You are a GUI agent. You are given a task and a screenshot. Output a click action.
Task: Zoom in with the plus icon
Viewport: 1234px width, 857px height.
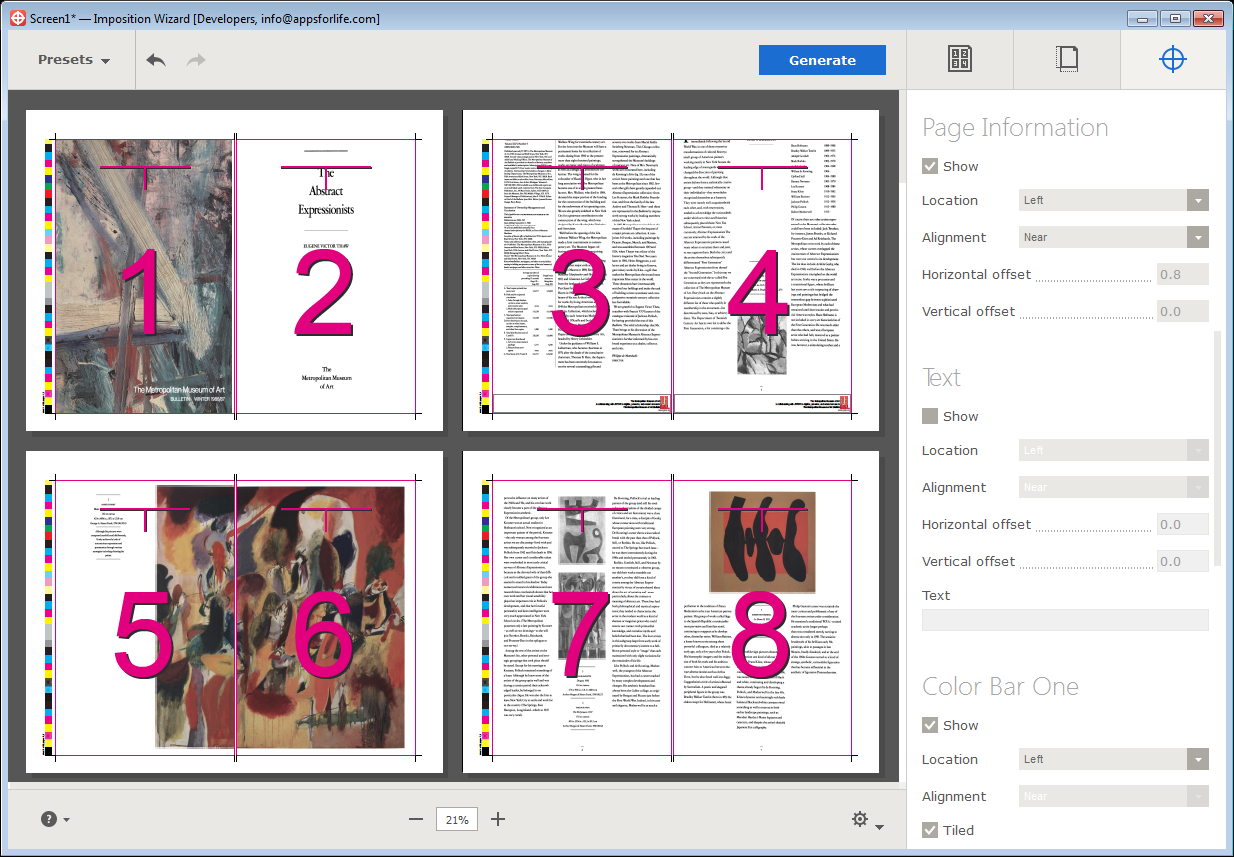pyautogui.click(x=498, y=820)
